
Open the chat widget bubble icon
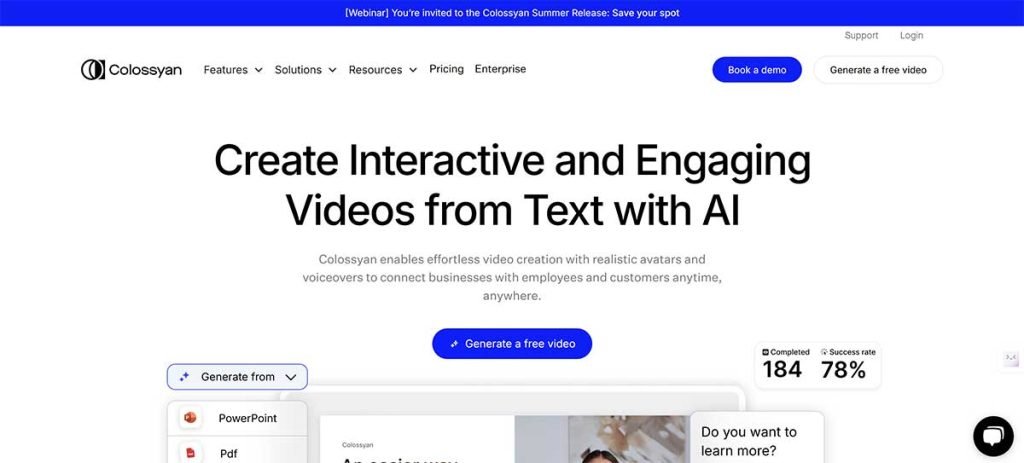tap(993, 436)
